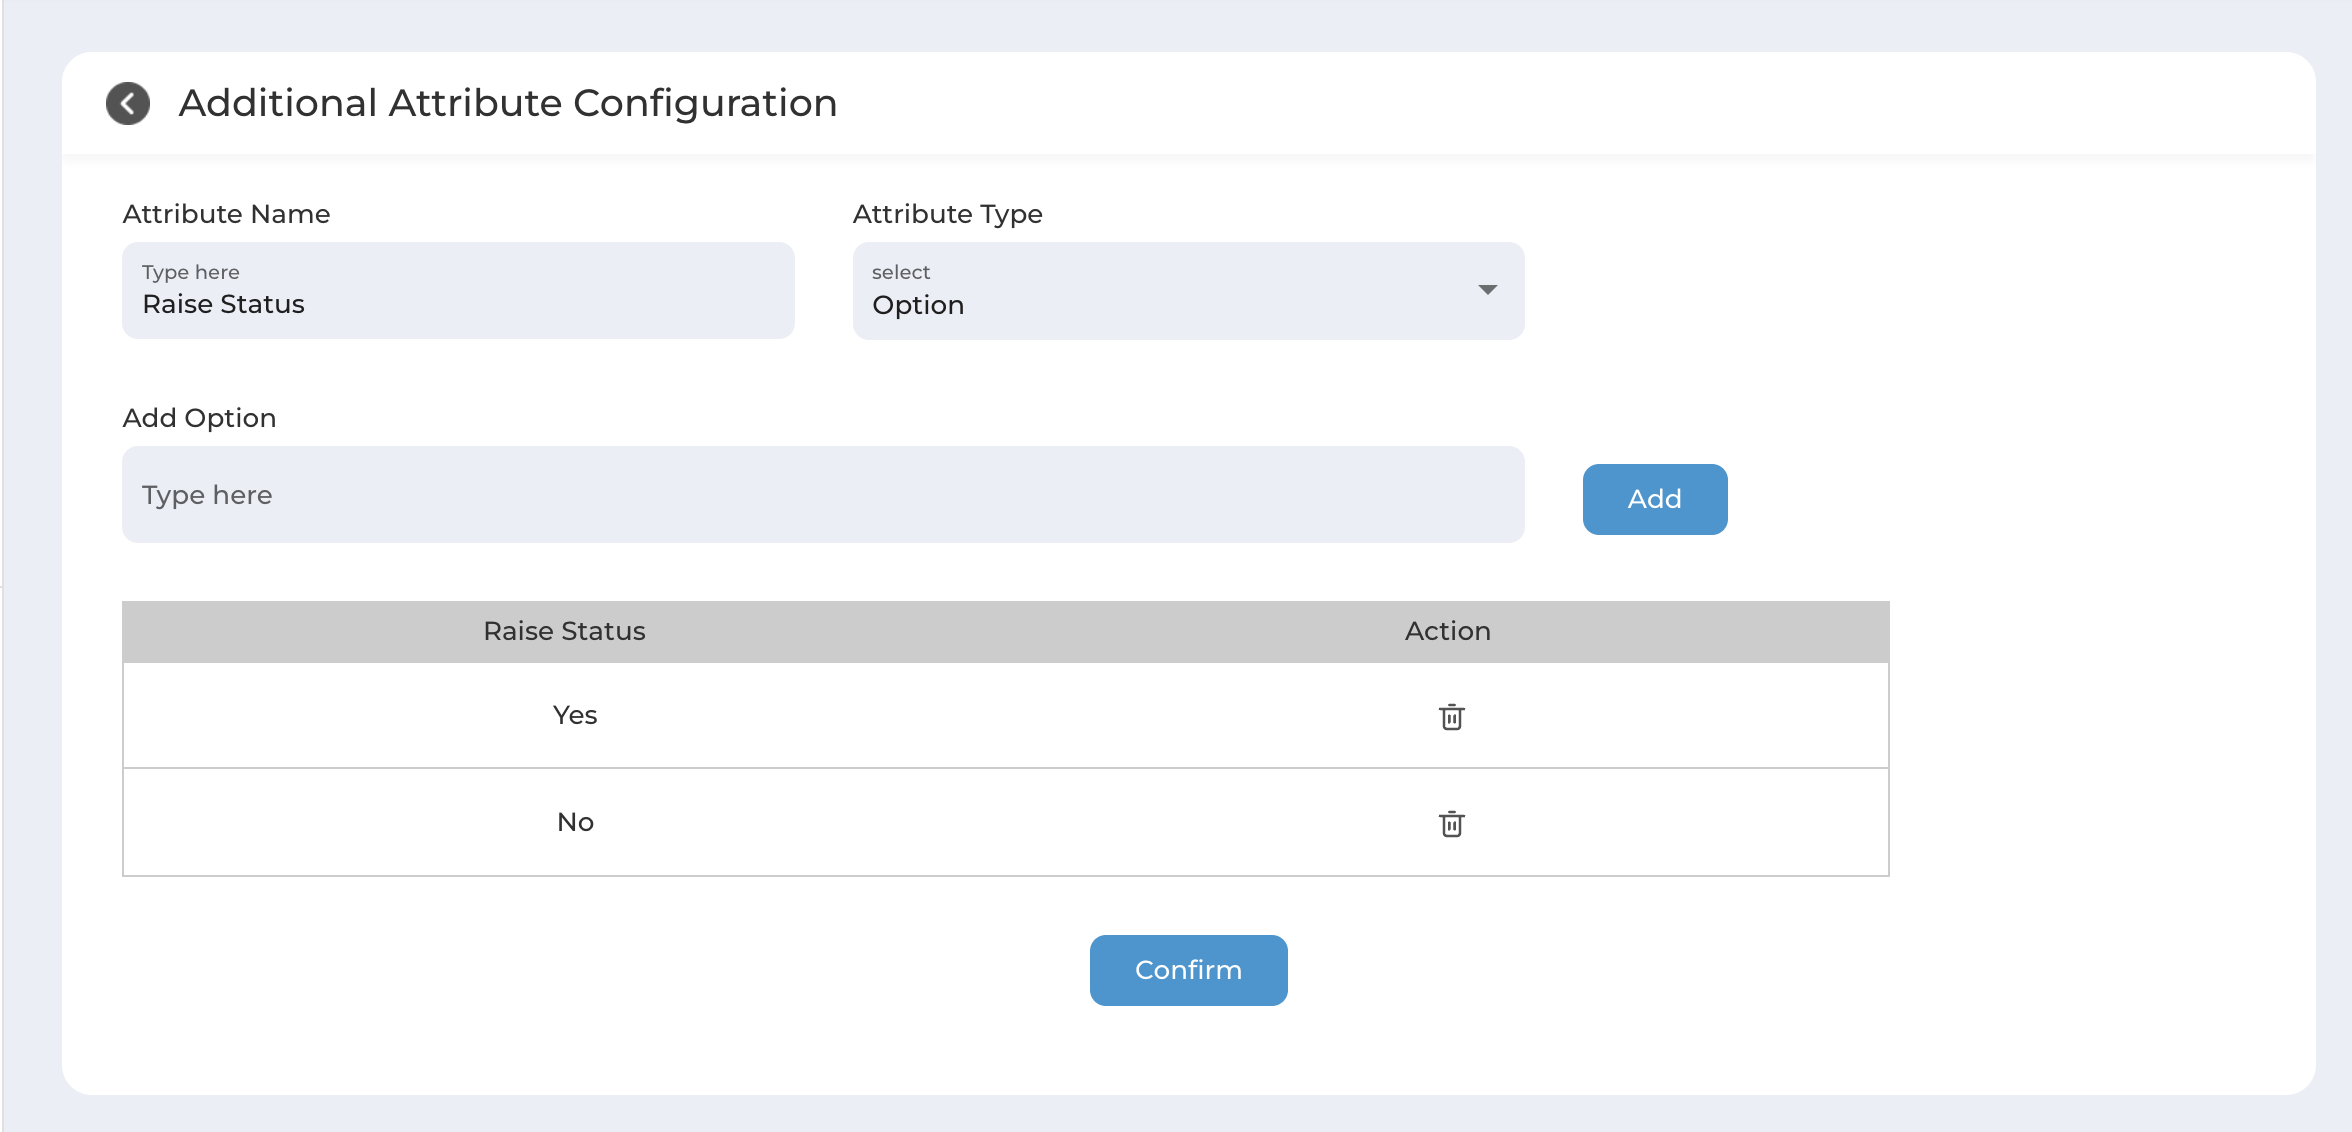The width and height of the screenshot is (2352, 1132).
Task: Click the Additional Attribute Configuration title
Action: coord(508,103)
